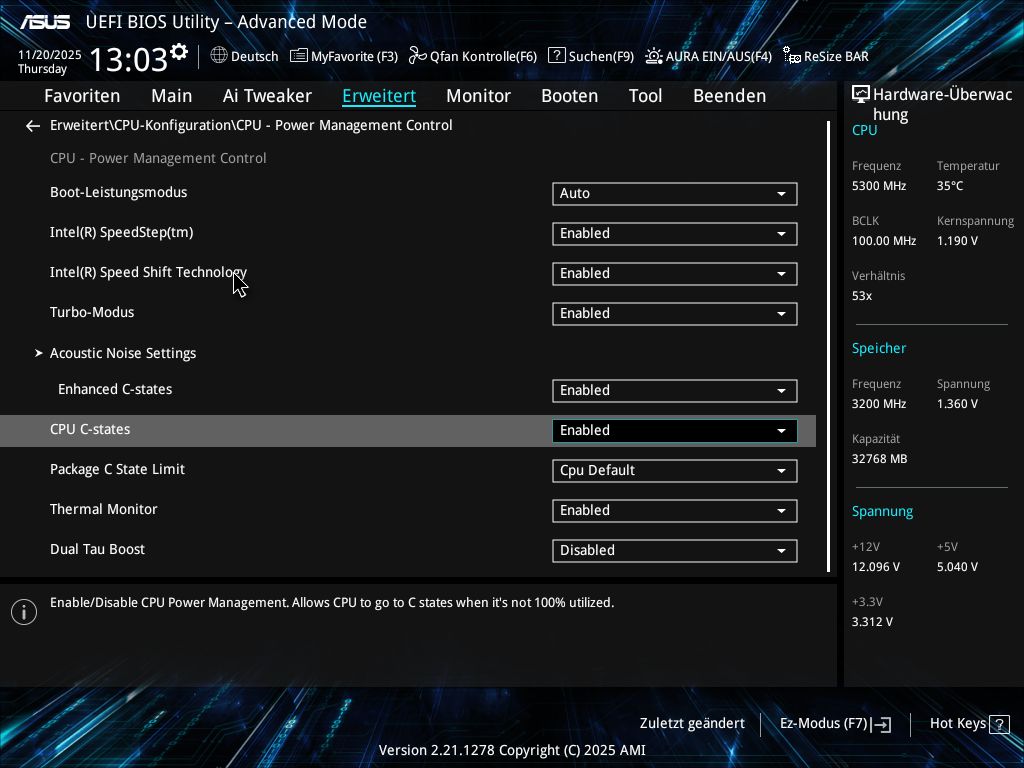Open Turbo-Modus dropdown
The image size is (1024, 768).
pos(675,313)
